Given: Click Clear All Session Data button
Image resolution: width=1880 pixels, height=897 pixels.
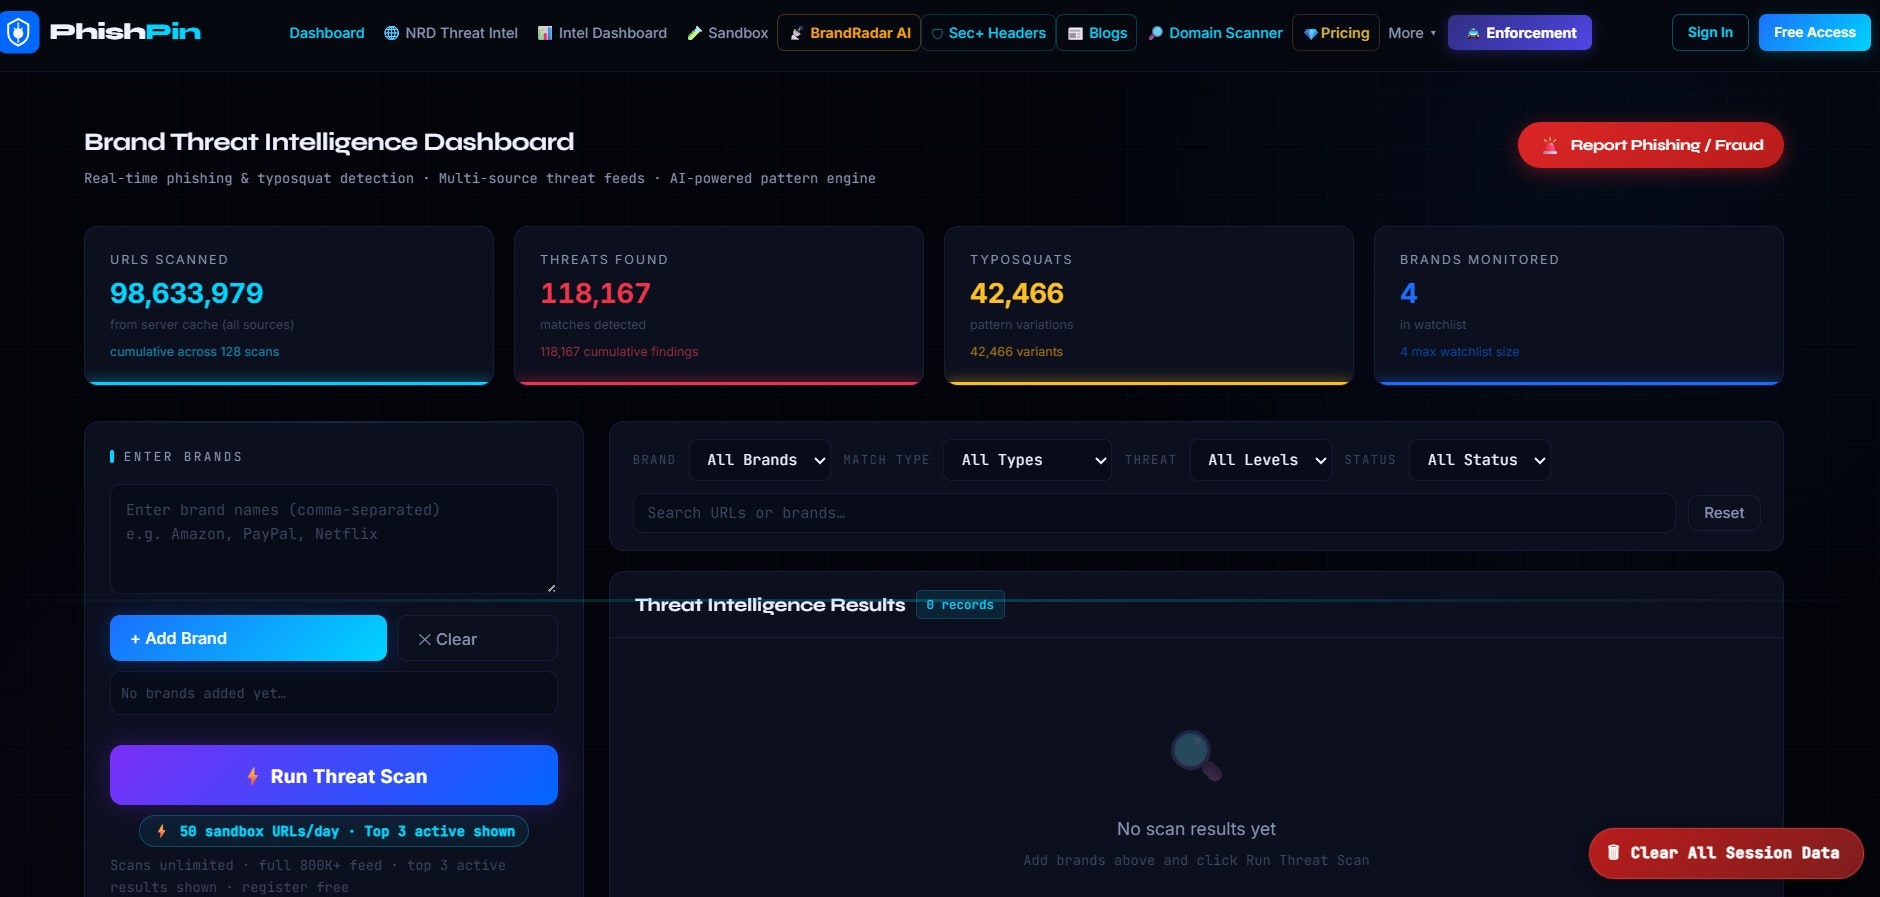Looking at the screenshot, I should click(x=1726, y=853).
